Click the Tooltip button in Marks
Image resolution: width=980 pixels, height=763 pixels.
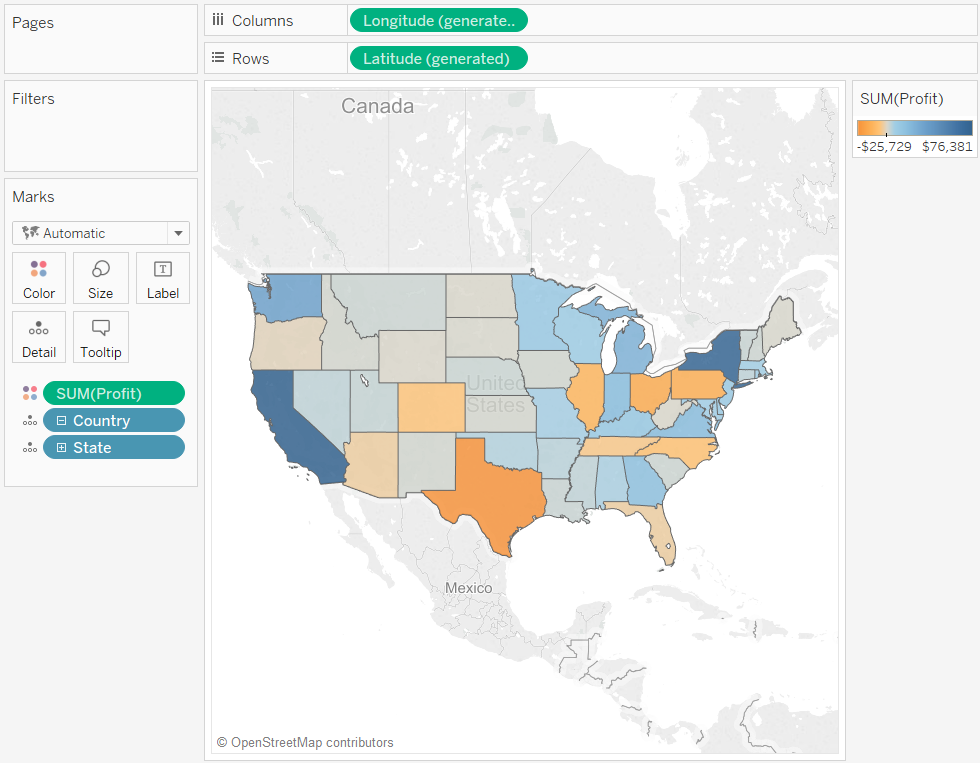pyautogui.click(x=100, y=337)
